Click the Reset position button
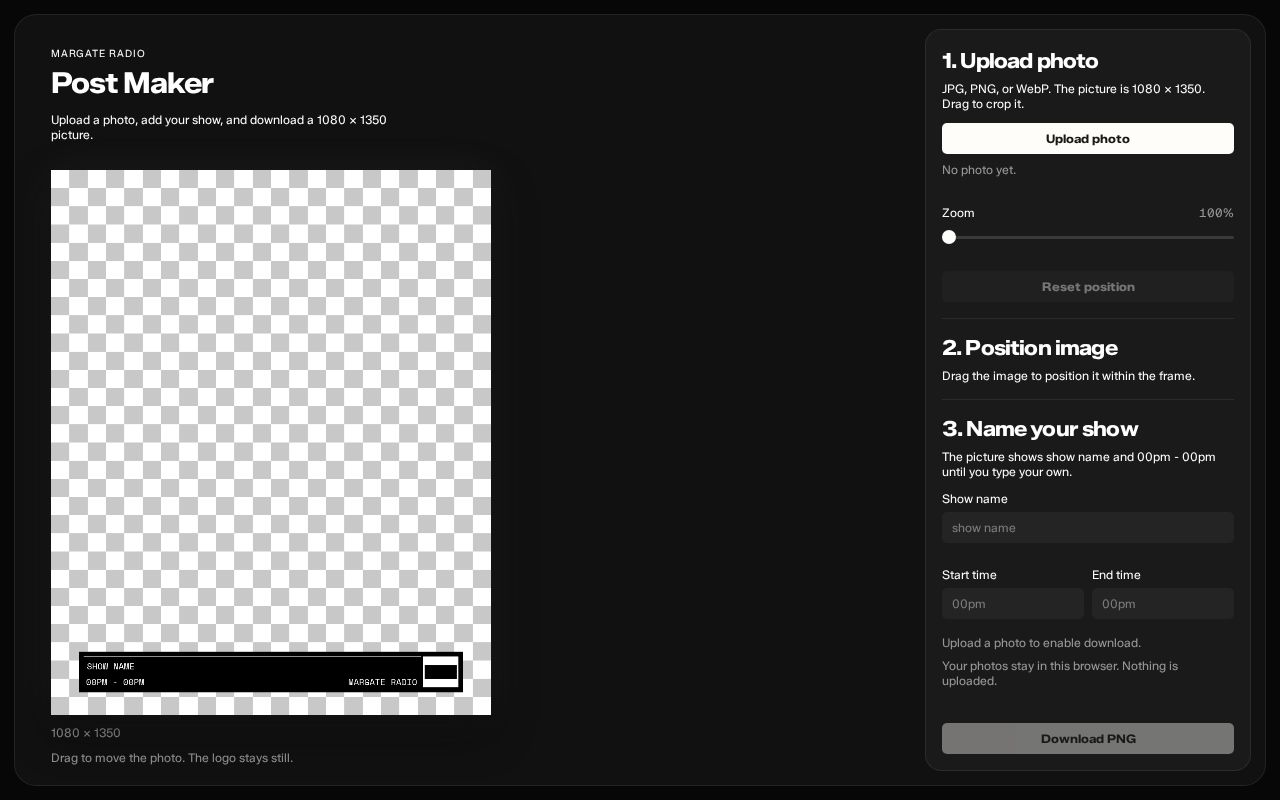Image resolution: width=1280 pixels, height=800 pixels. [1088, 287]
